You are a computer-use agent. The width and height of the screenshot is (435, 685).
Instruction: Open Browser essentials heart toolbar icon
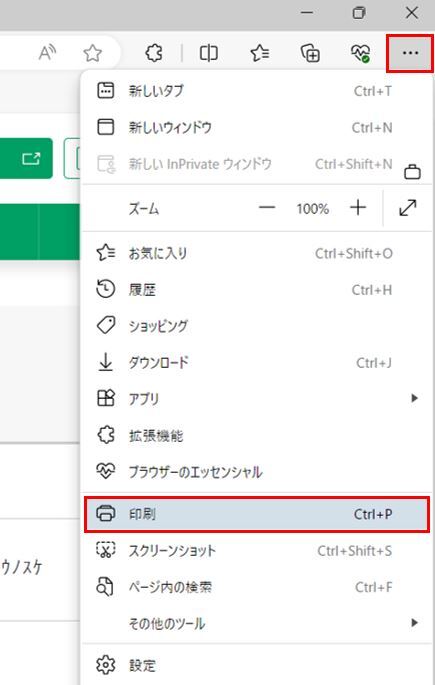[361, 53]
